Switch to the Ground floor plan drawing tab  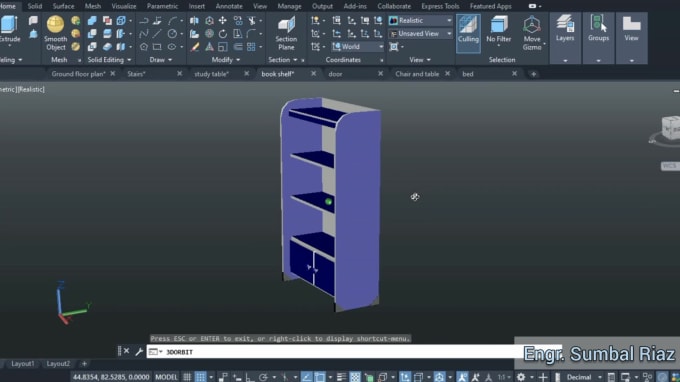pos(78,74)
